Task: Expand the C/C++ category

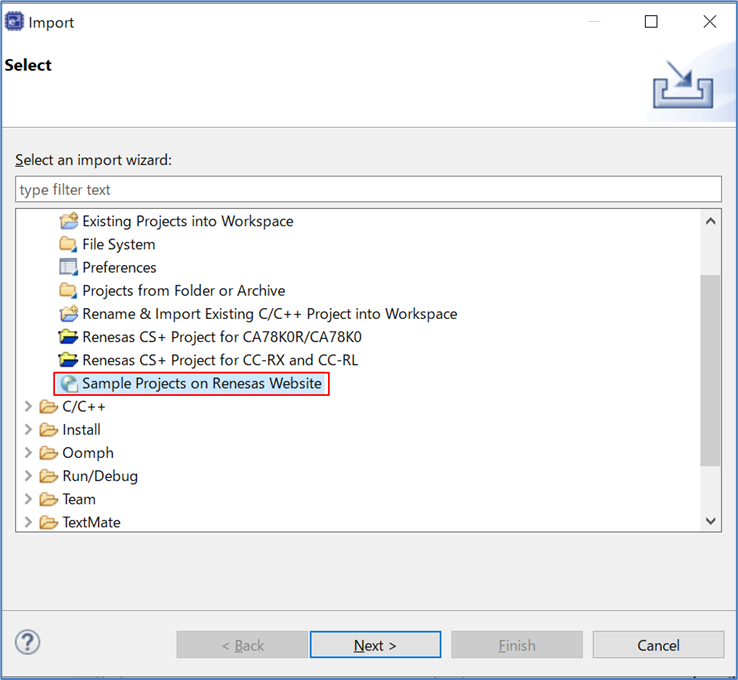Action: pyautogui.click(x=28, y=406)
